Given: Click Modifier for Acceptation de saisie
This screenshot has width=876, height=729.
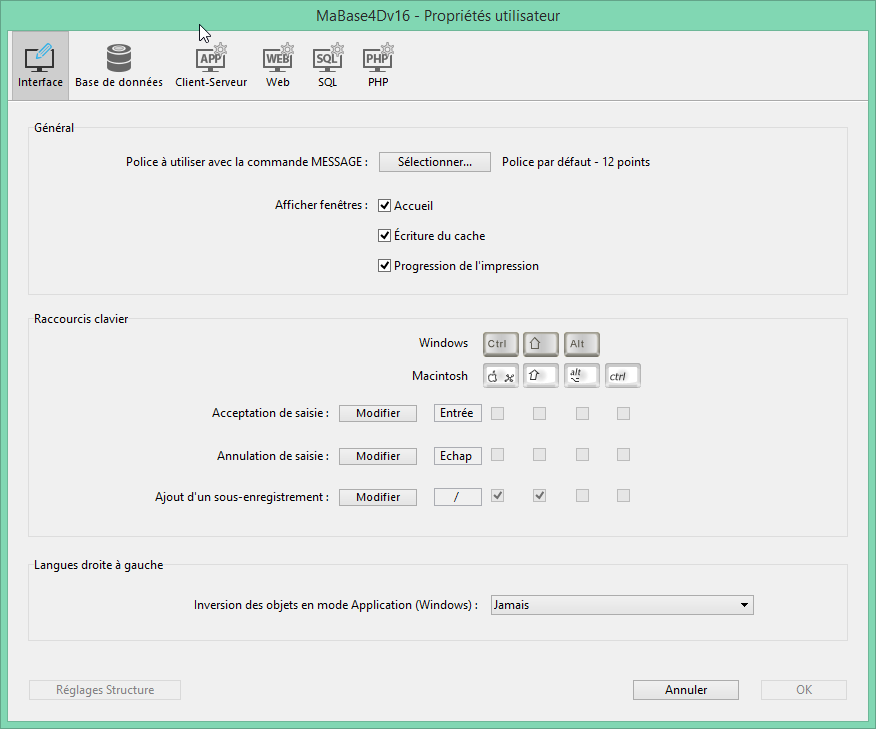Looking at the screenshot, I should [378, 413].
